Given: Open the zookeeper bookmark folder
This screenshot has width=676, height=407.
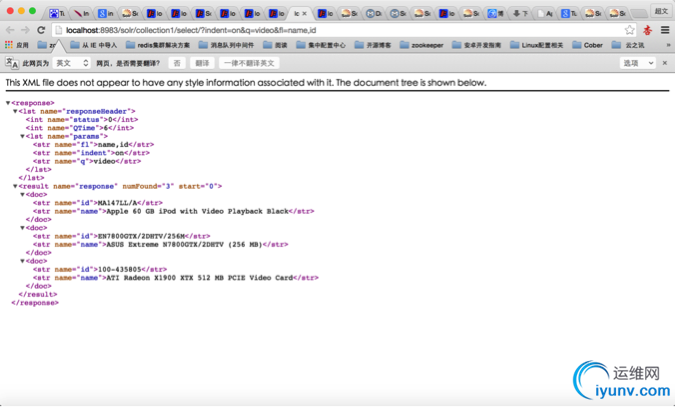Looking at the screenshot, I should tap(422, 45).
